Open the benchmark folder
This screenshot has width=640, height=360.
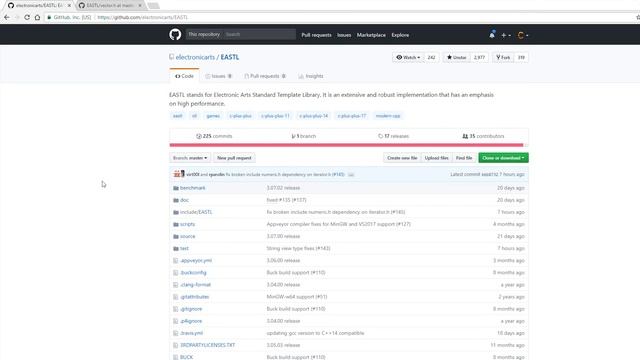tap(193, 188)
